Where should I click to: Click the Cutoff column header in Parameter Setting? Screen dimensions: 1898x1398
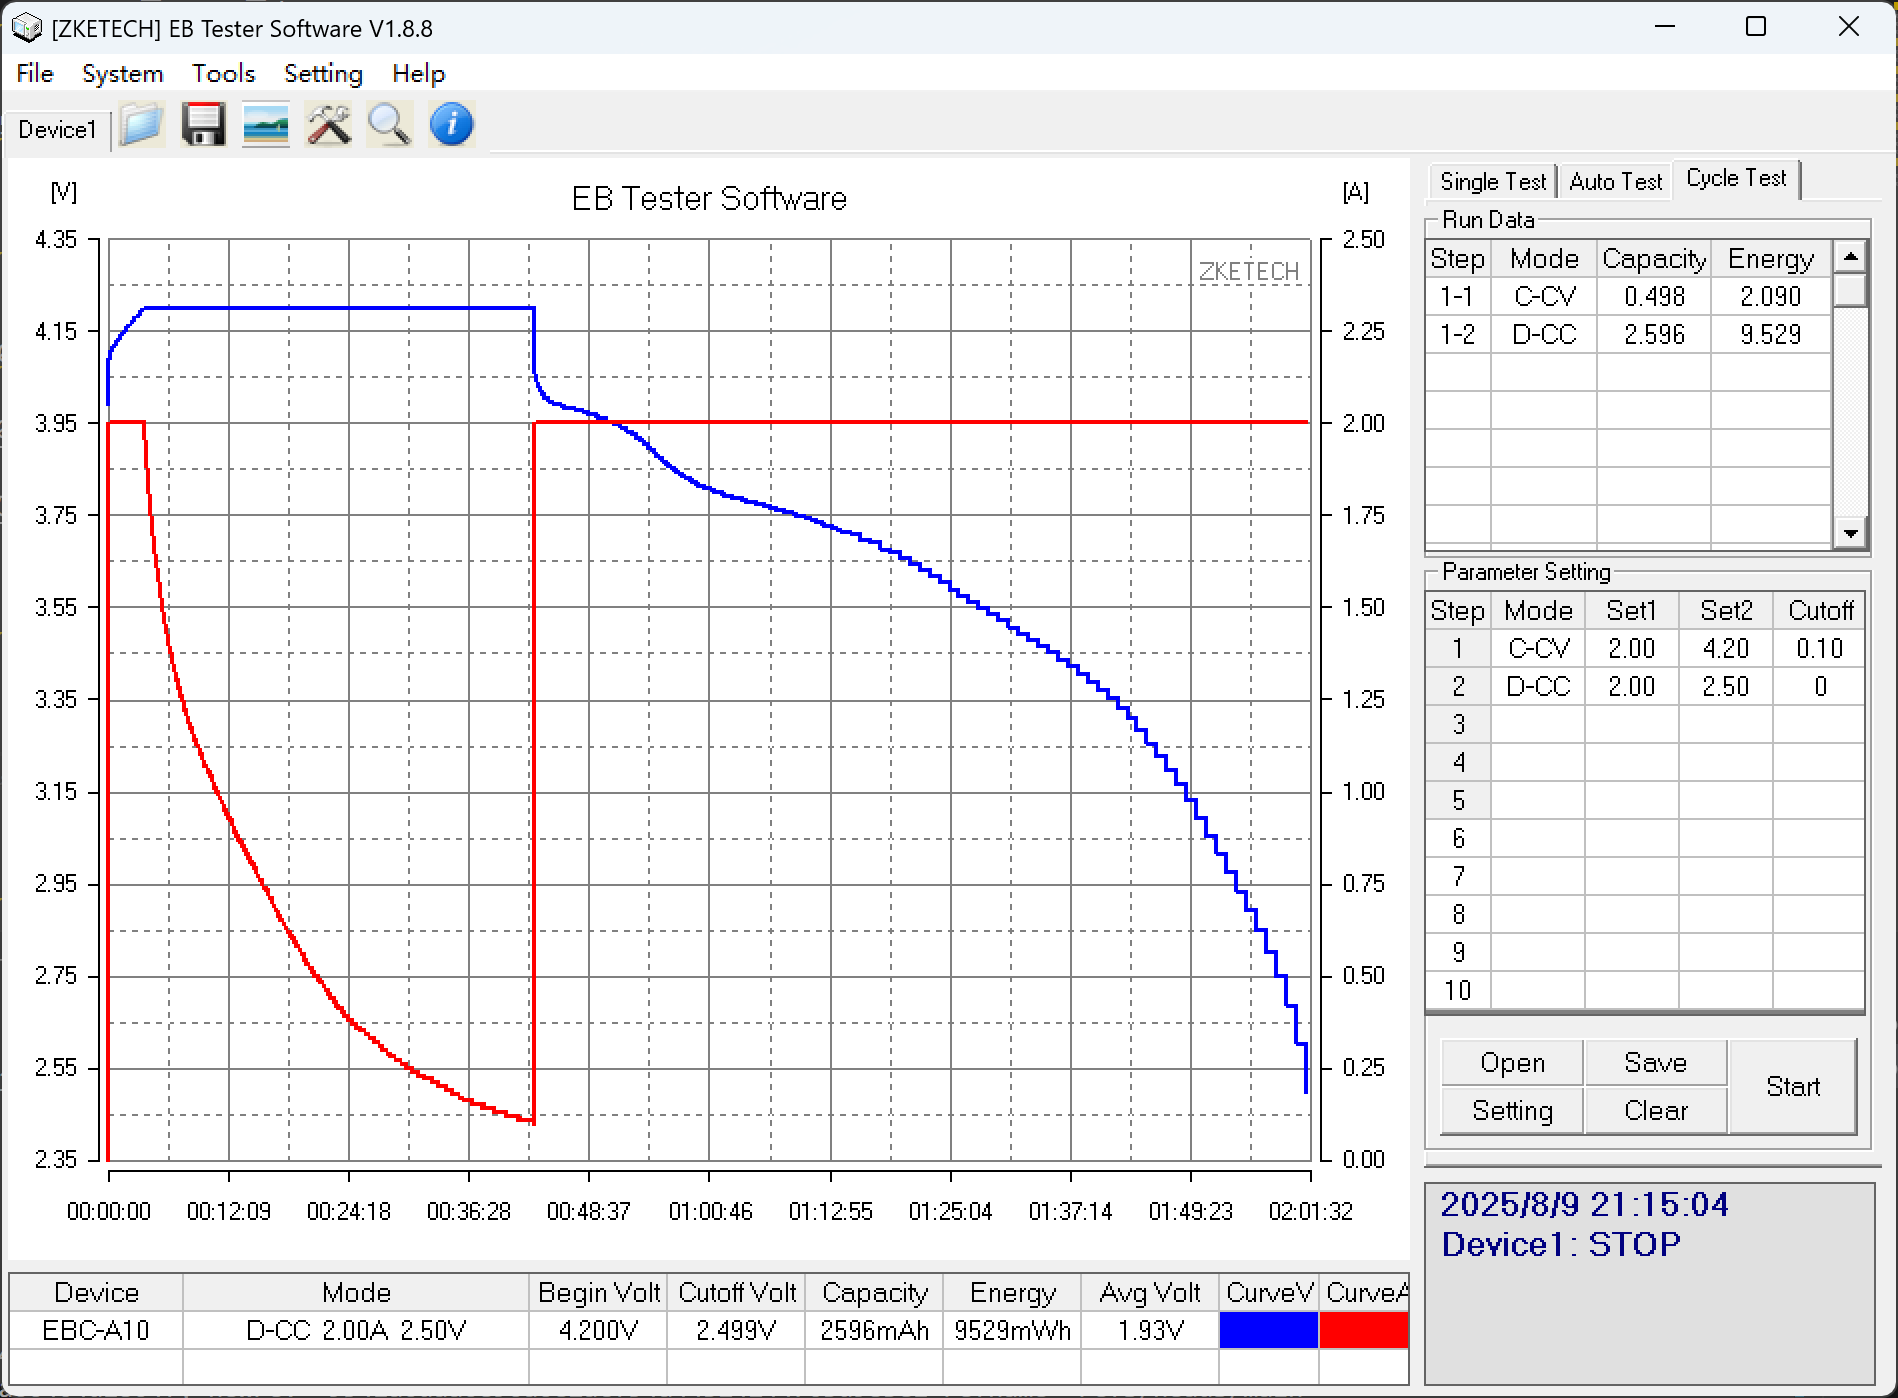point(1820,611)
